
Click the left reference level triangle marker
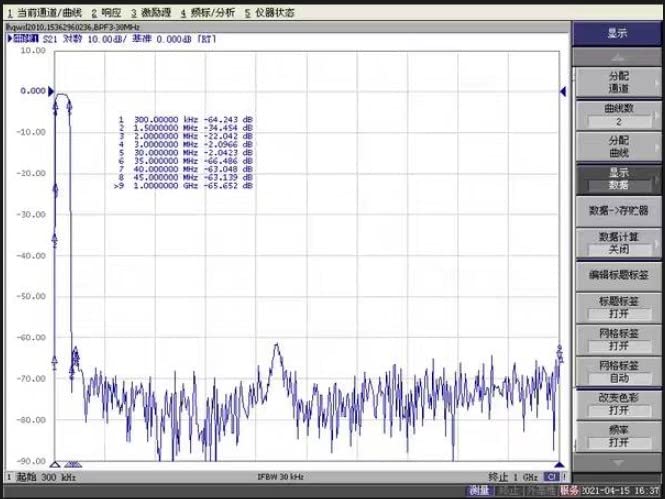point(51,91)
